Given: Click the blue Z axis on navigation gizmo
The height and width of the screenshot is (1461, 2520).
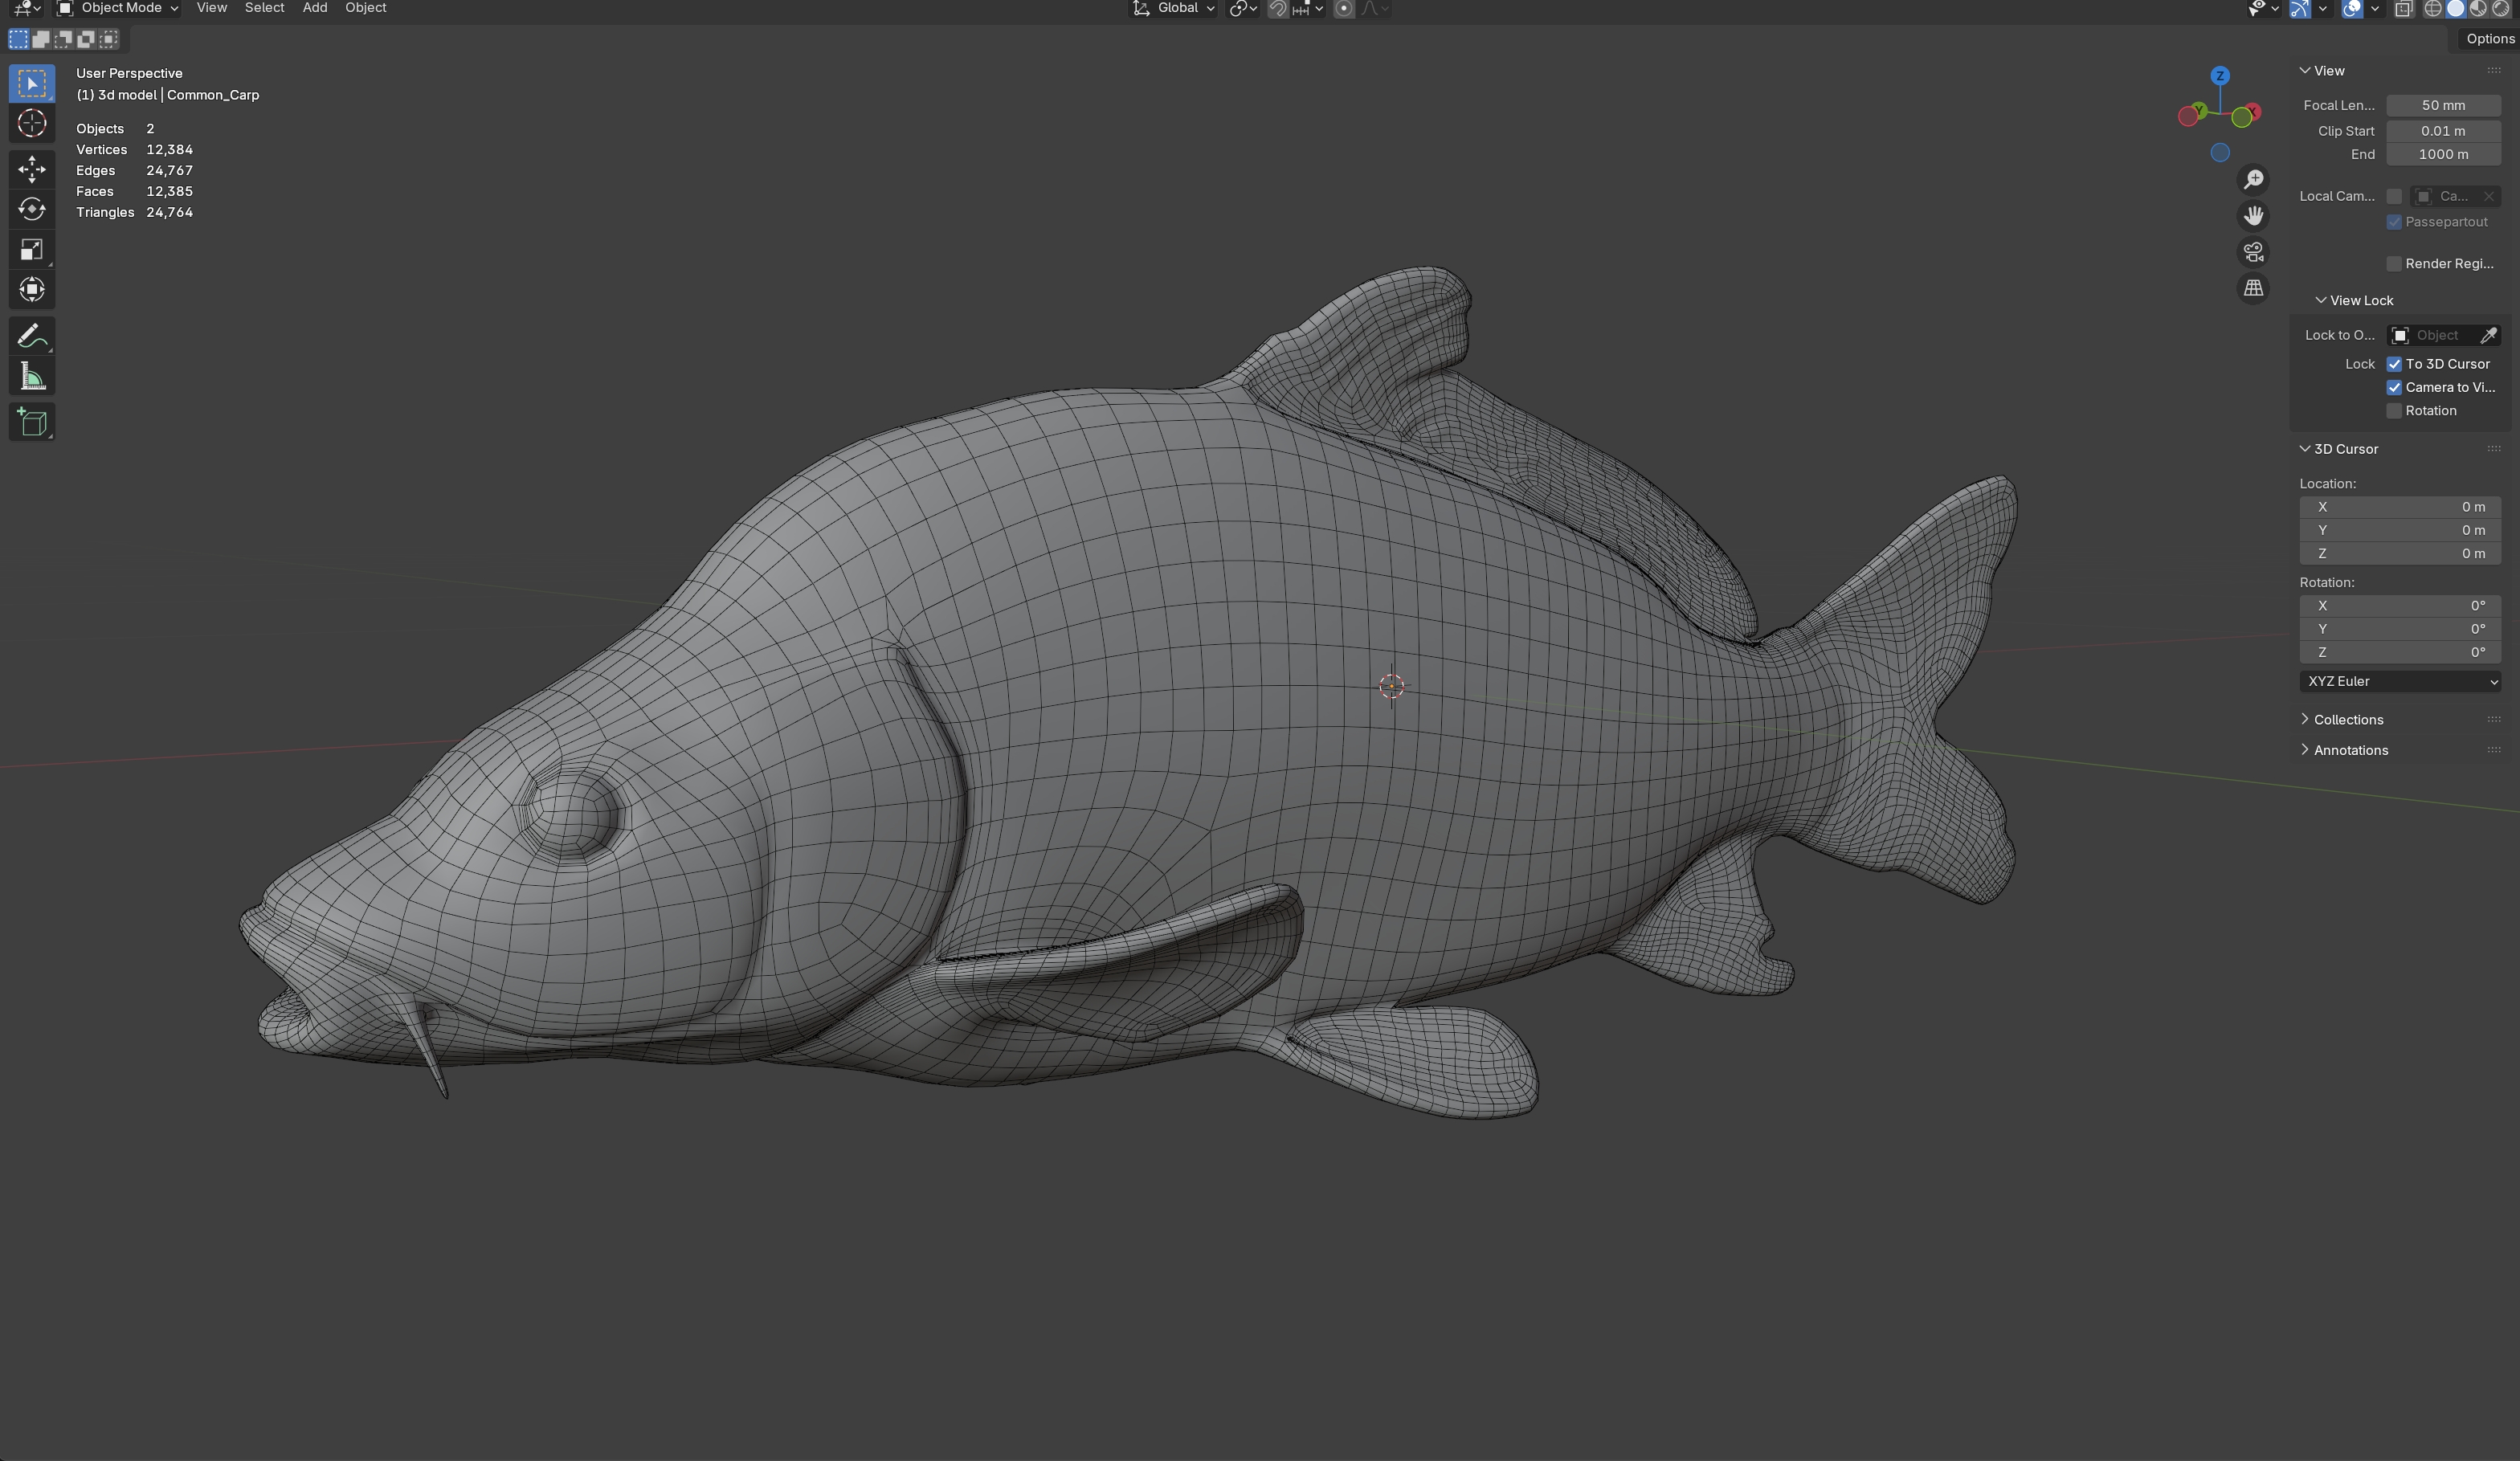Looking at the screenshot, I should [2220, 76].
